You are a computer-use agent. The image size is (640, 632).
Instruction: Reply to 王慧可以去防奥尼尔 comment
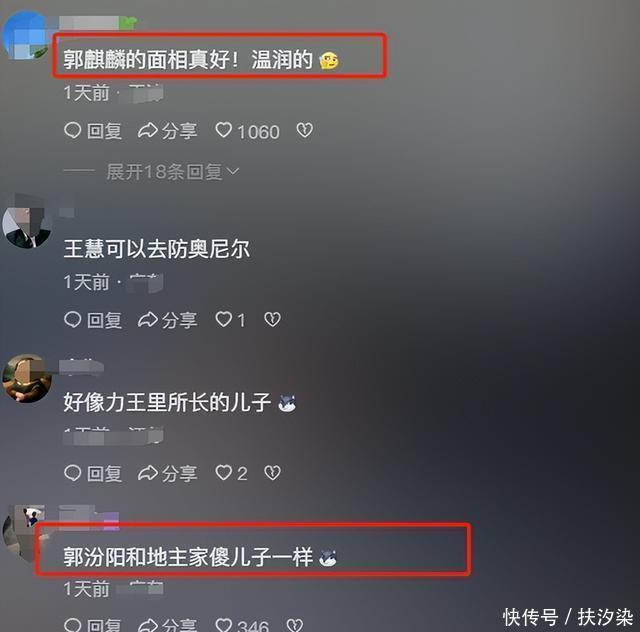click(93, 320)
